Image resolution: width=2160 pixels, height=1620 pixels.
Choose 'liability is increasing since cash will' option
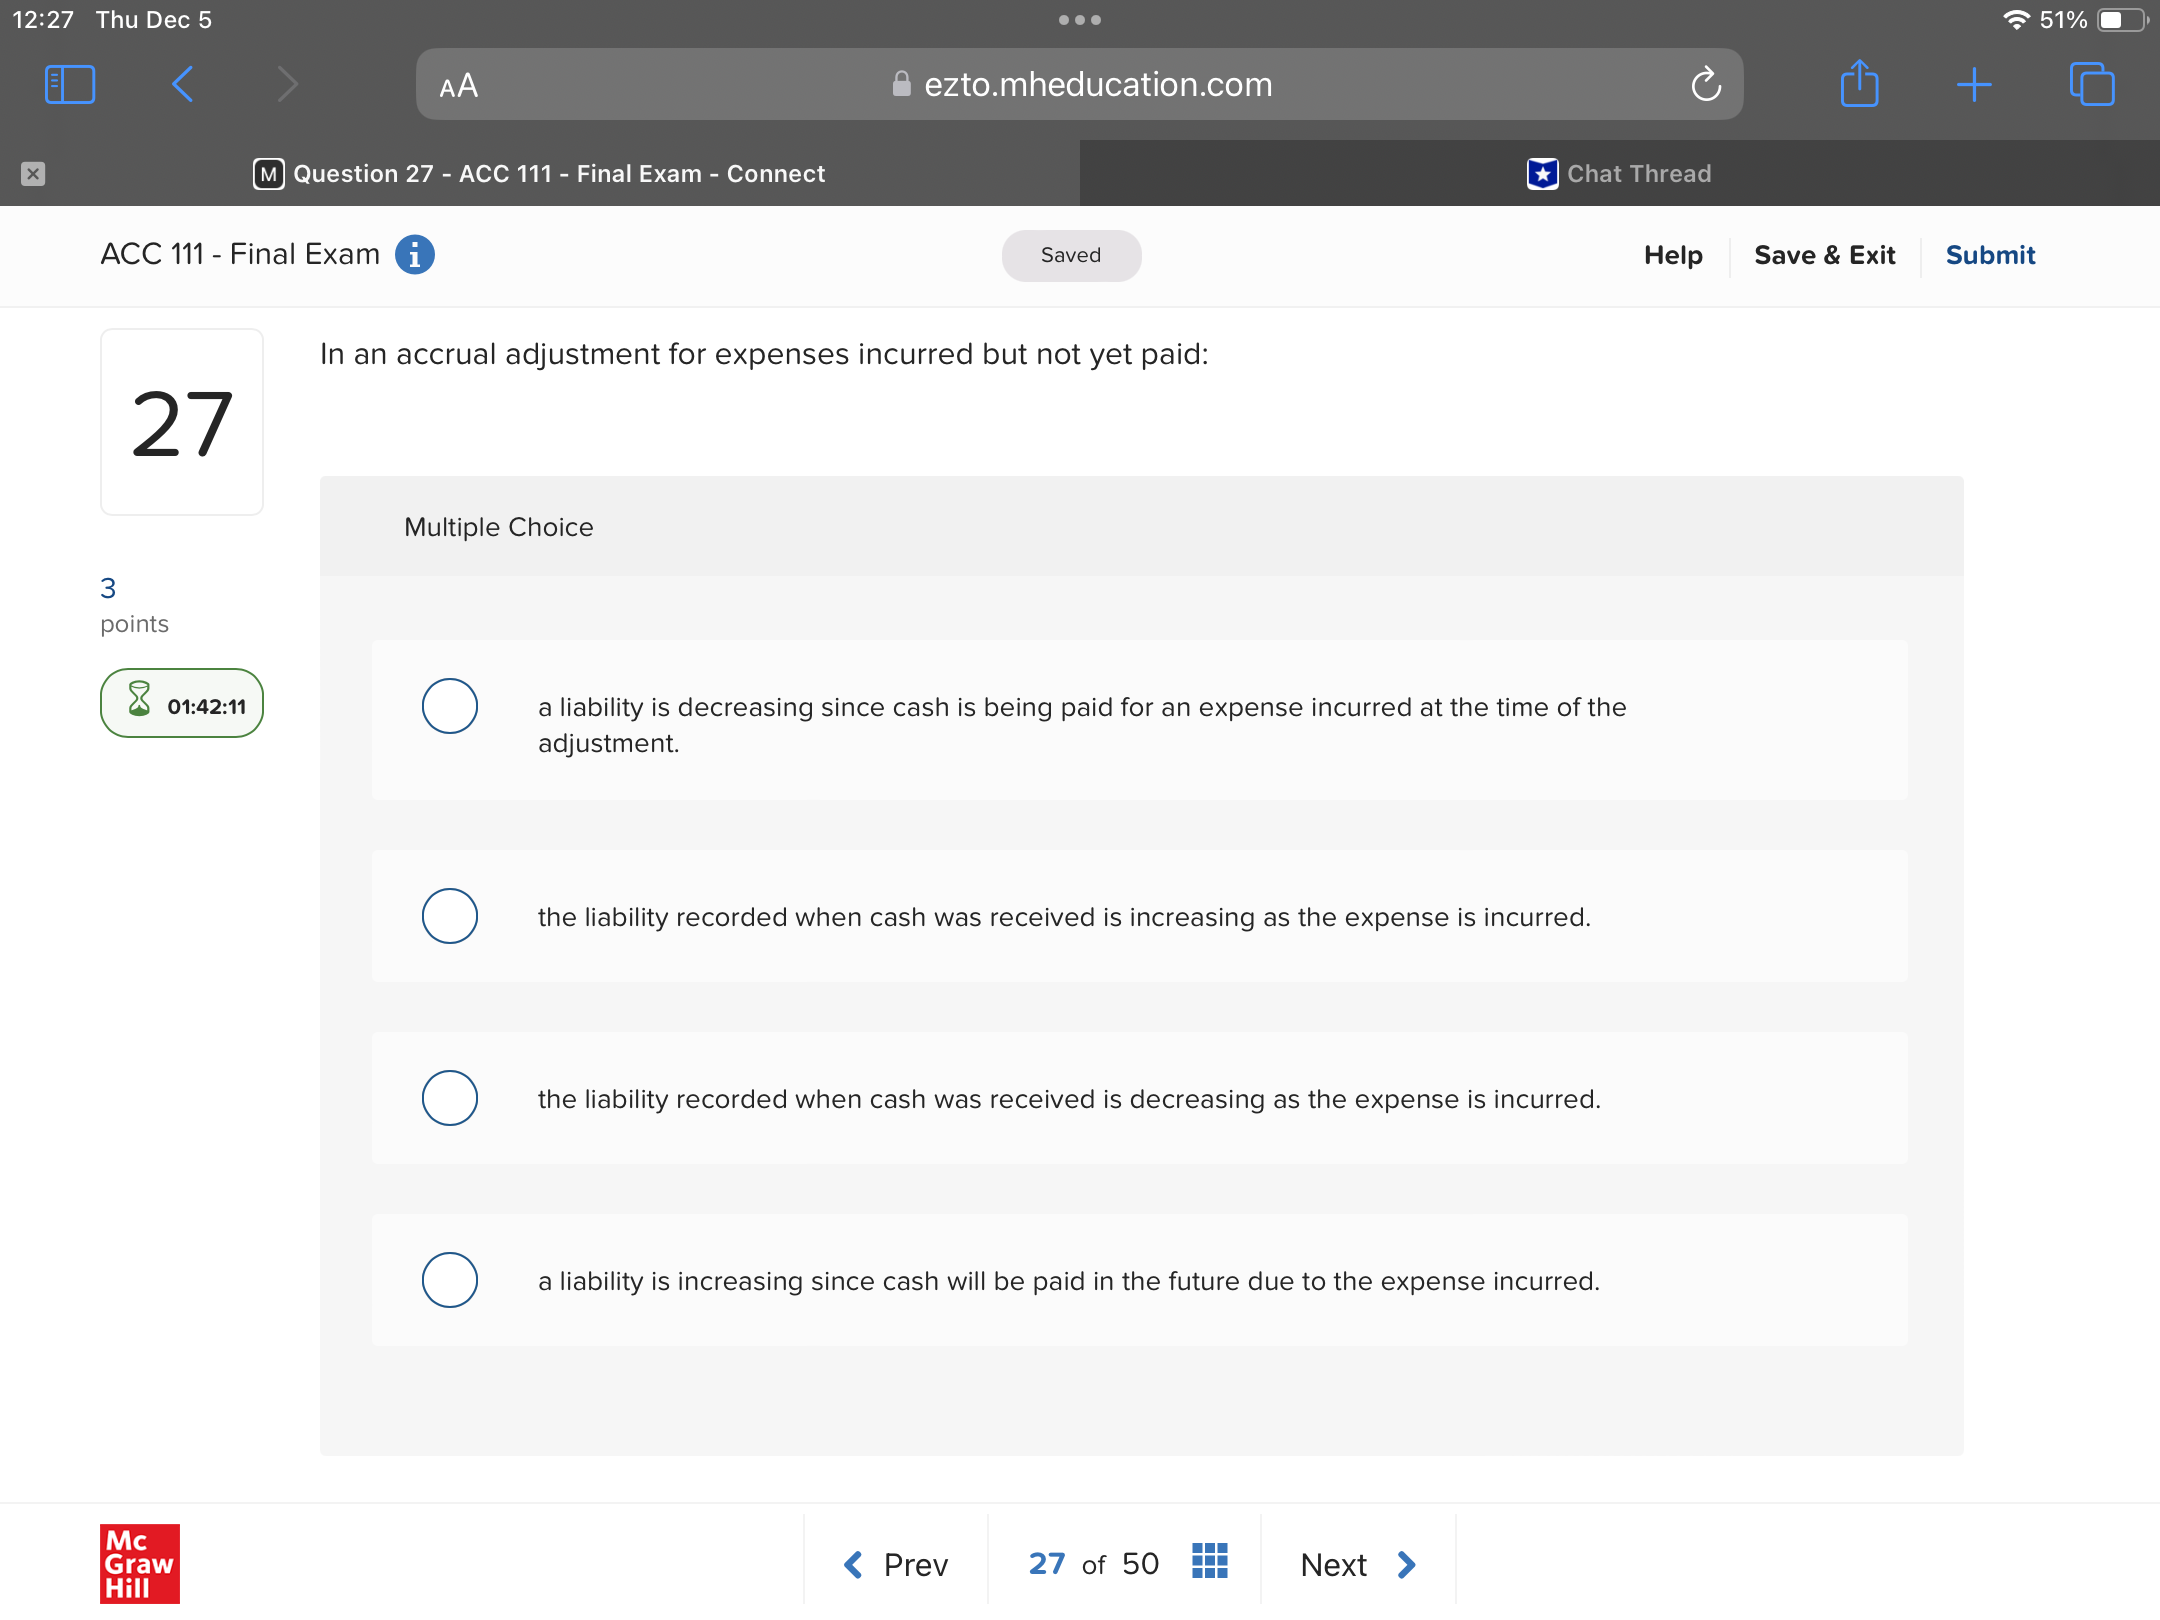pyautogui.click(x=450, y=1280)
